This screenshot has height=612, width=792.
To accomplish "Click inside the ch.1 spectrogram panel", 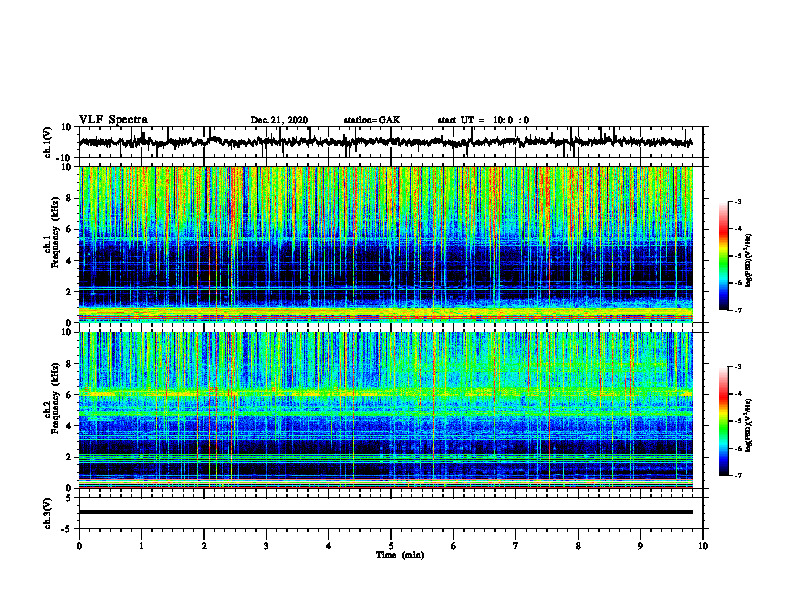I will pos(385,244).
